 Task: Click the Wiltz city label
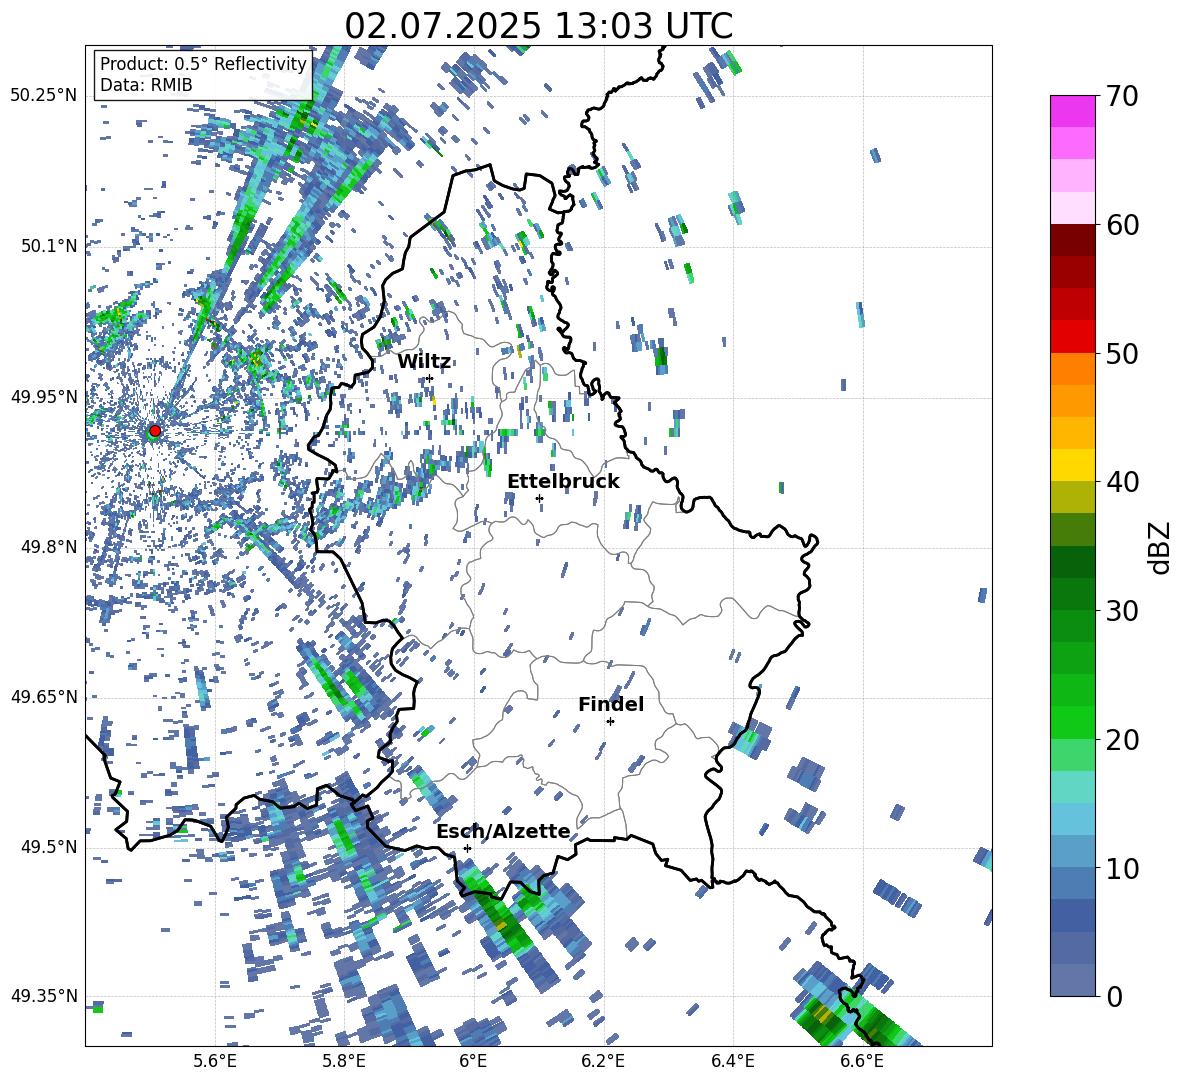[424, 362]
